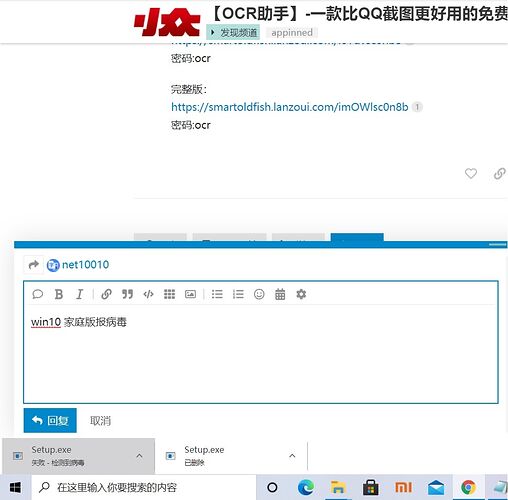This screenshot has width=508, height=500.
Task: Open the OCR助手 topic title
Action: 359,14
